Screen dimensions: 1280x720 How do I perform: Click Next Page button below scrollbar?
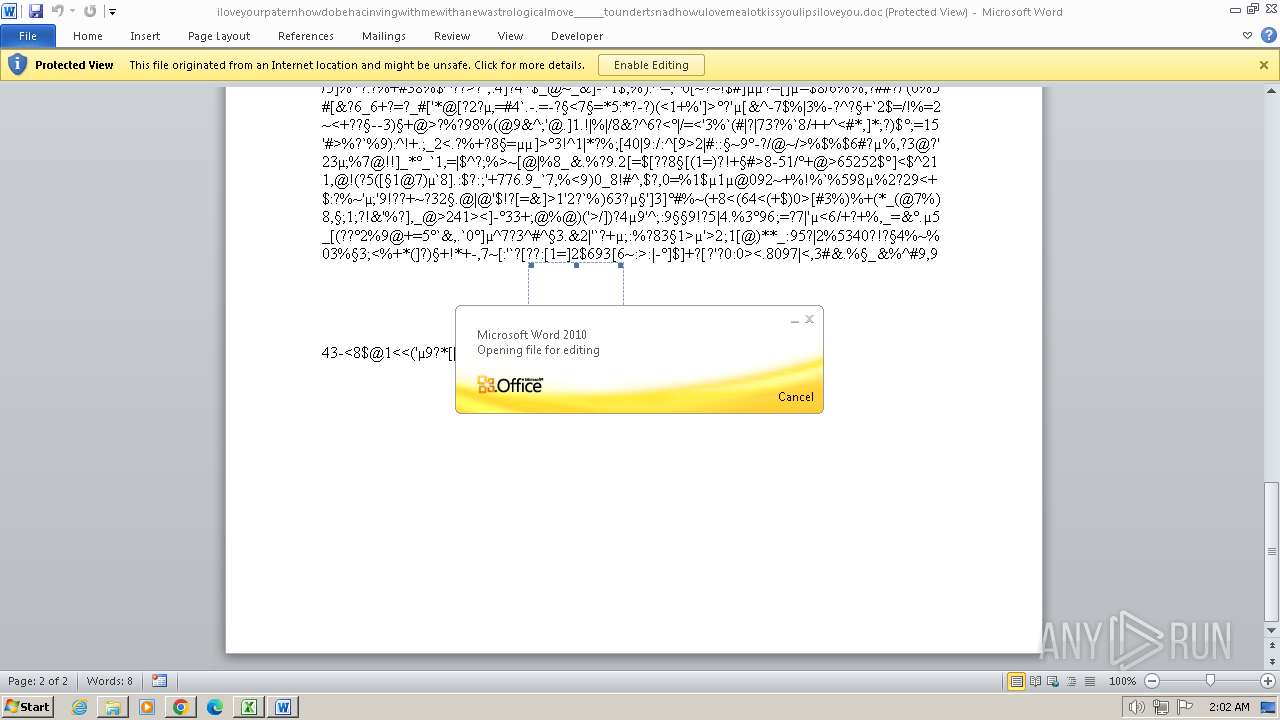[x=1272, y=663]
